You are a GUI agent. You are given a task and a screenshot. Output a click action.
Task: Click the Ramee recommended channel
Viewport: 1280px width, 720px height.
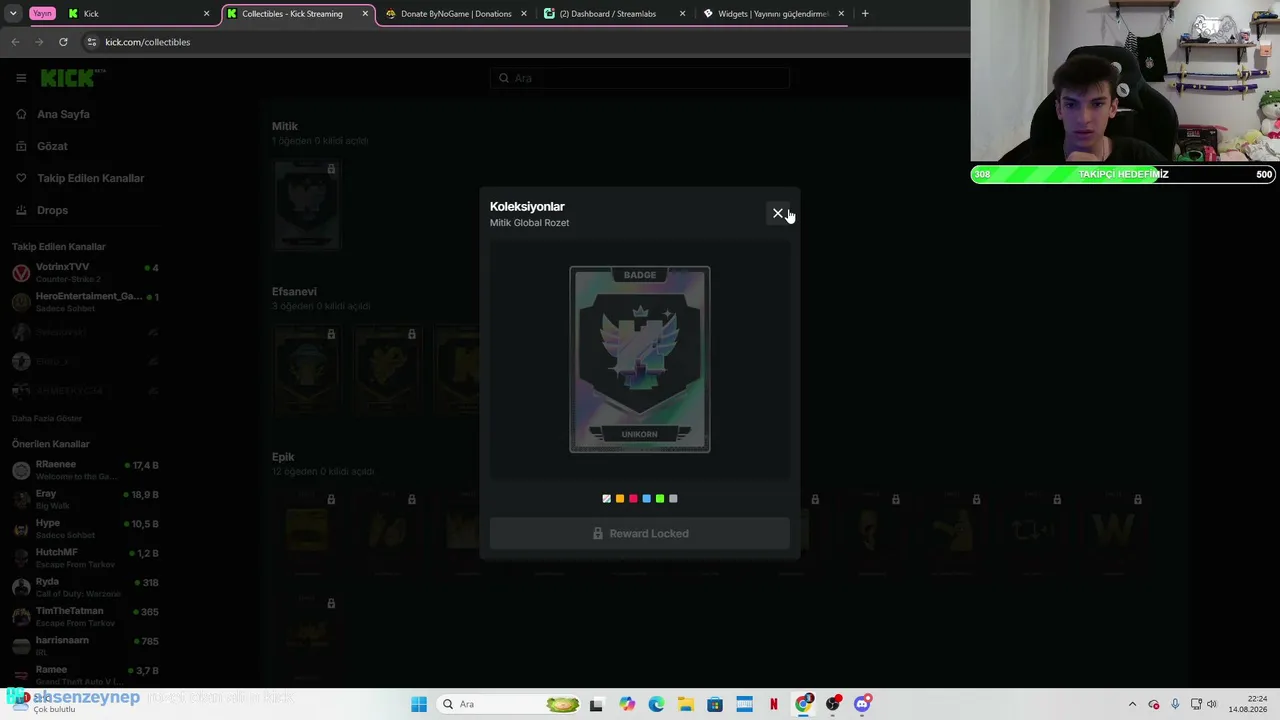click(x=86, y=674)
